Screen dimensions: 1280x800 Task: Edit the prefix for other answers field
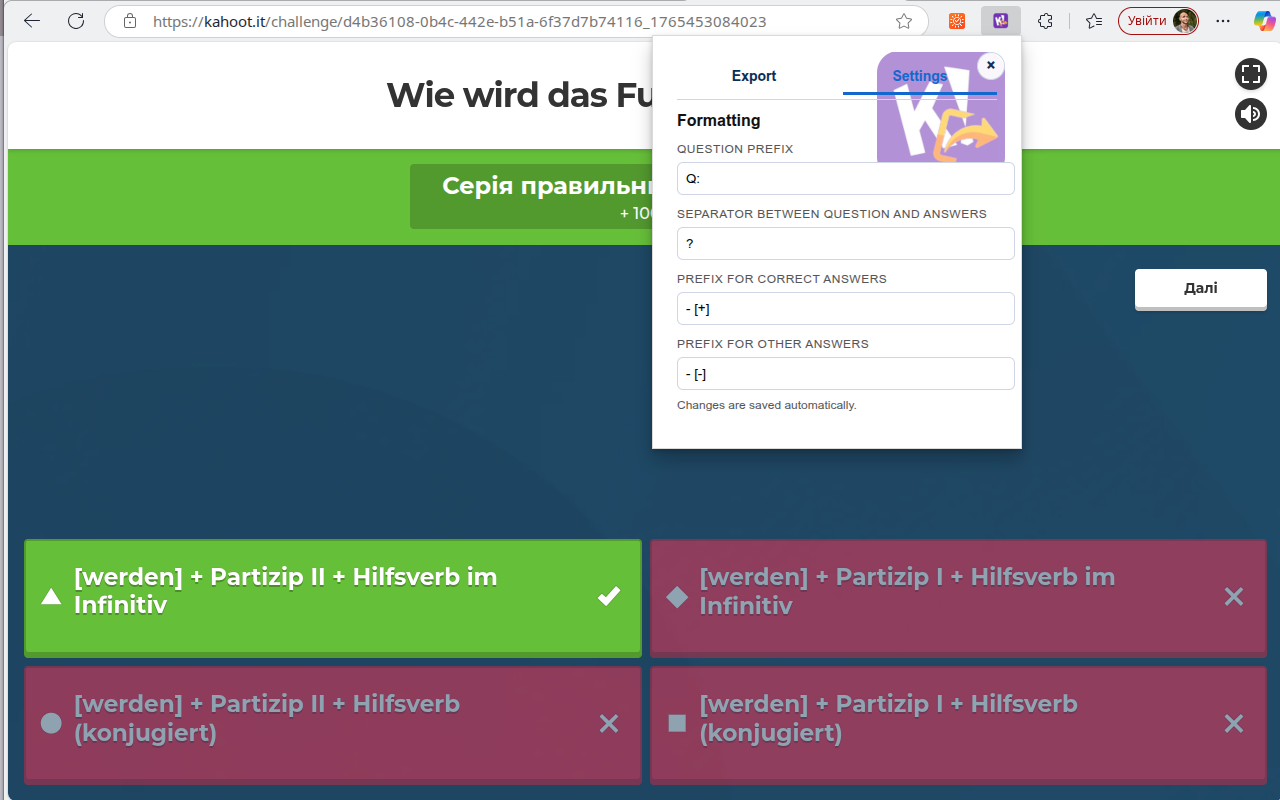846,374
